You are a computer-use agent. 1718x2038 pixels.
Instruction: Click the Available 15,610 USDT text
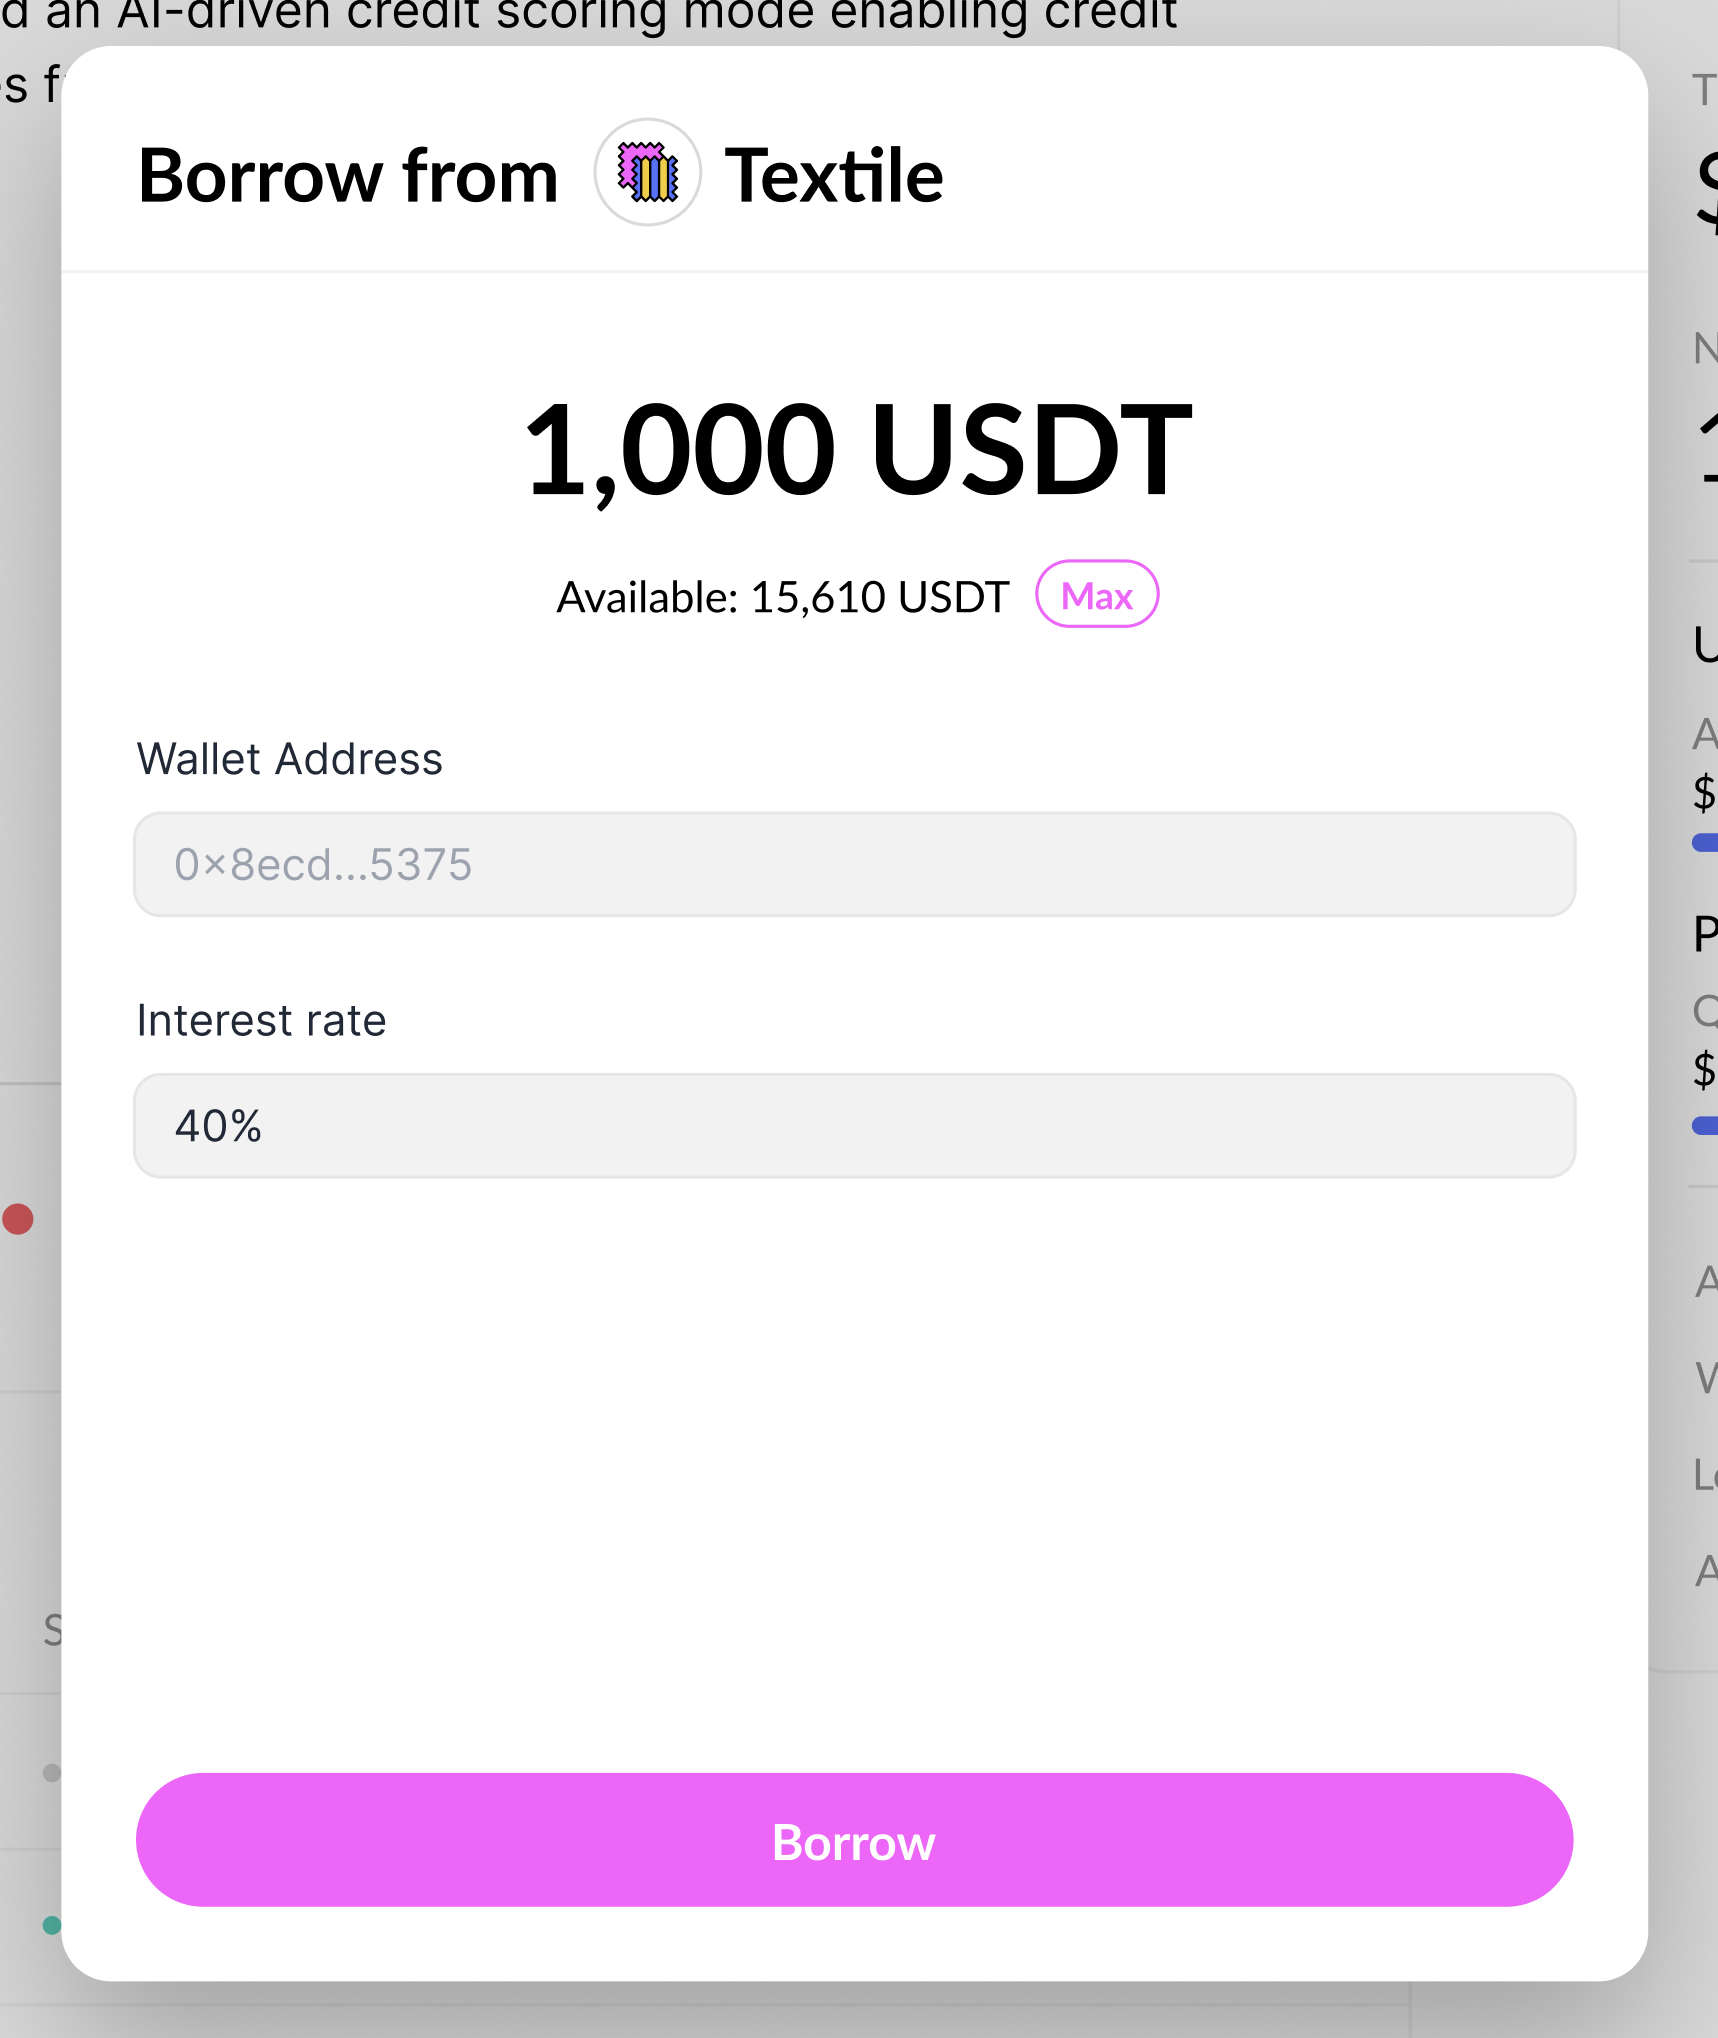(x=782, y=597)
